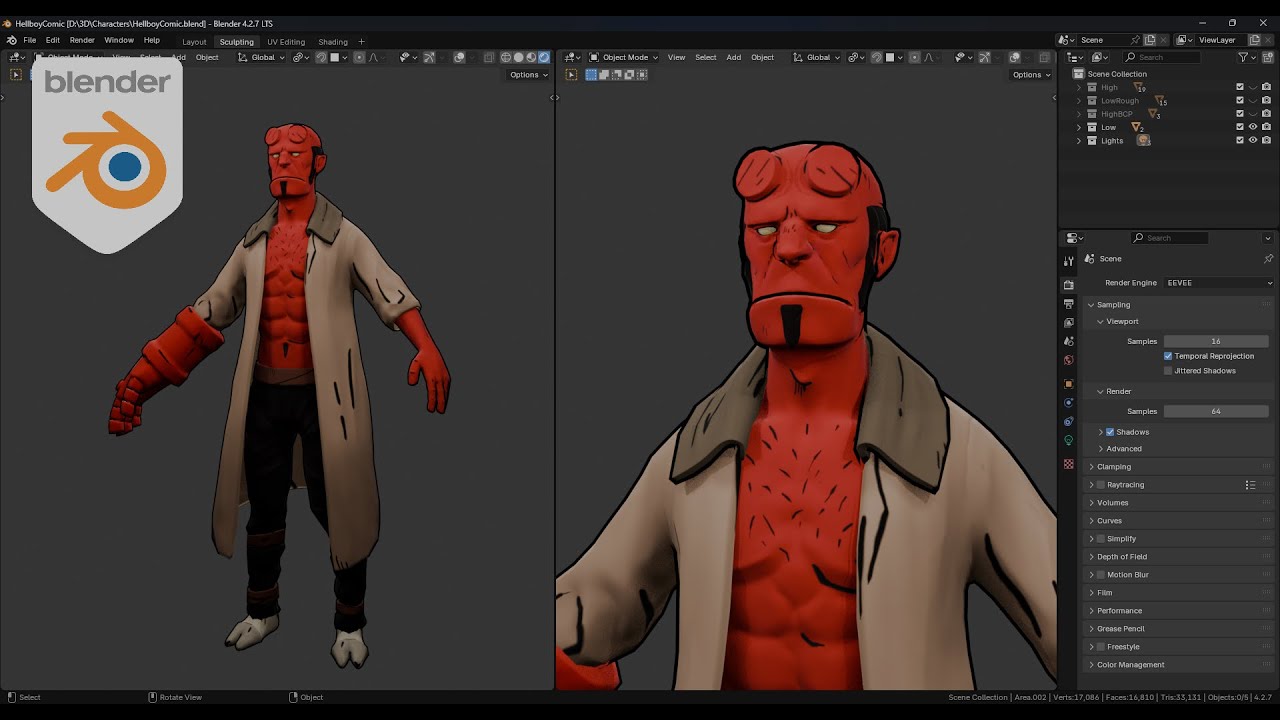Open Options popover in left viewport

[x=528, y=75]
